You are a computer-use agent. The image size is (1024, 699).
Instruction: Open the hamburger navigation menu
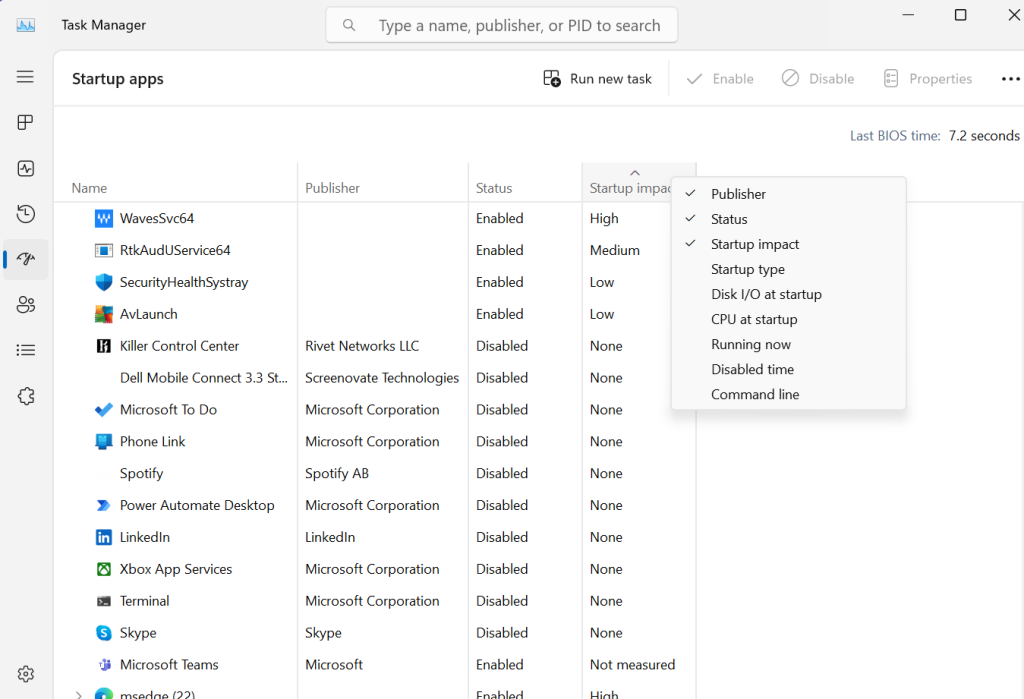(x=25, y=77)
